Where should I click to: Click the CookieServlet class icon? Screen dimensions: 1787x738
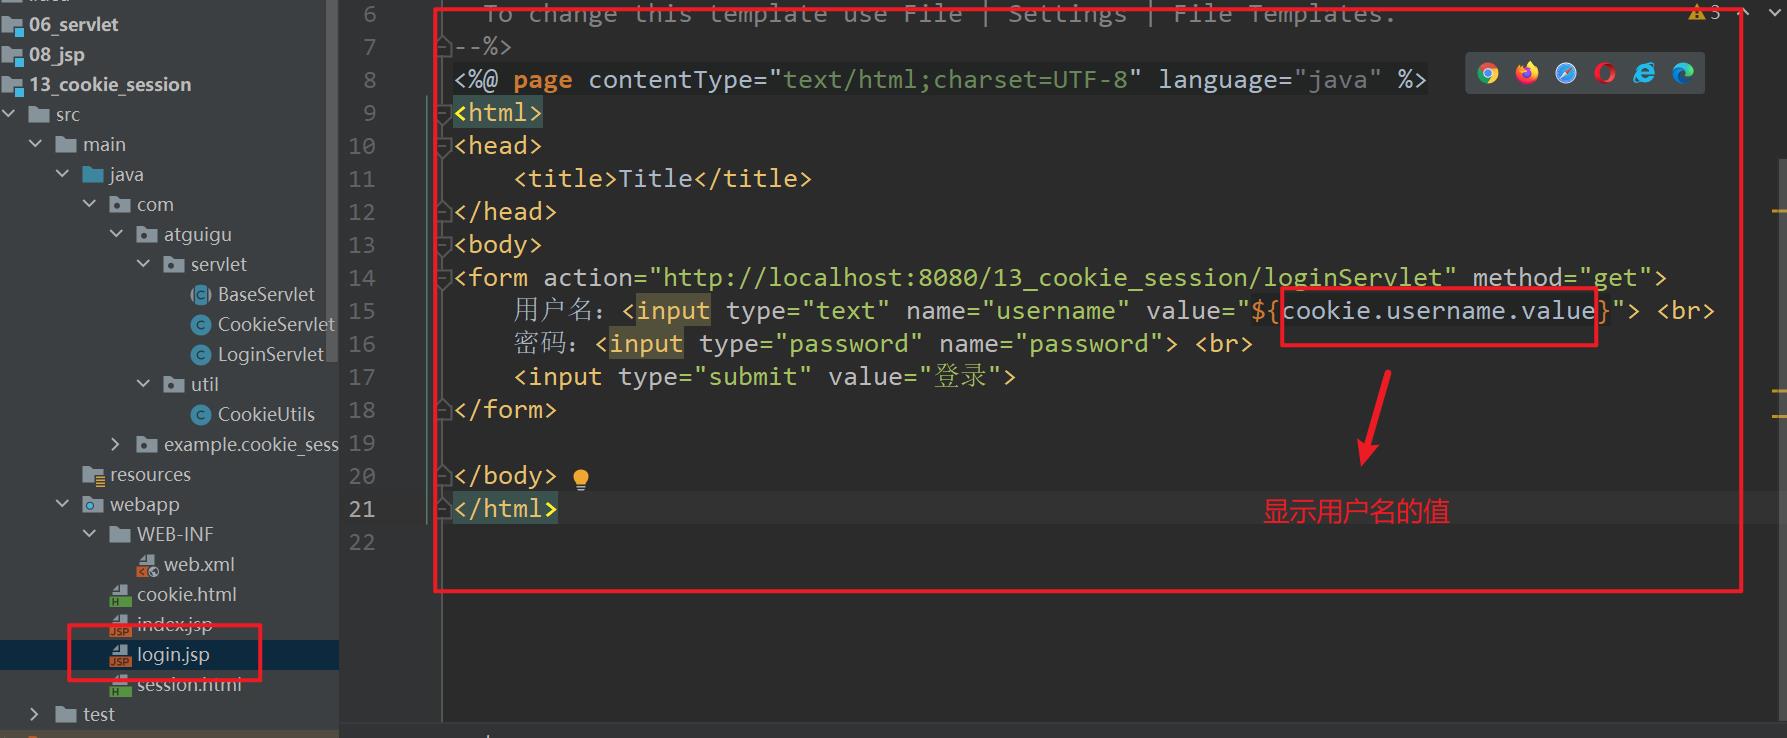[x=201, y=325]
